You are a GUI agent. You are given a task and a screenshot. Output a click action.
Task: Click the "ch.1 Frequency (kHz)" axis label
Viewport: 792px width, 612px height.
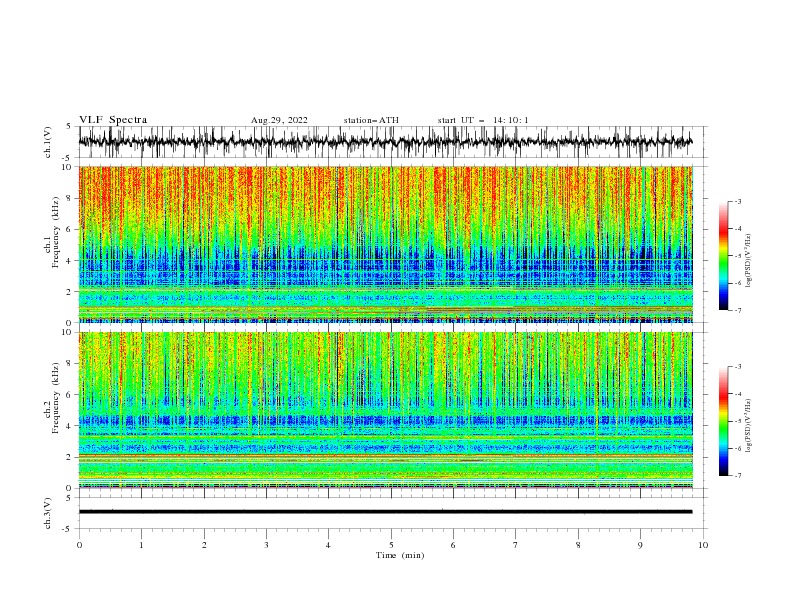click(x=52, y=233)
